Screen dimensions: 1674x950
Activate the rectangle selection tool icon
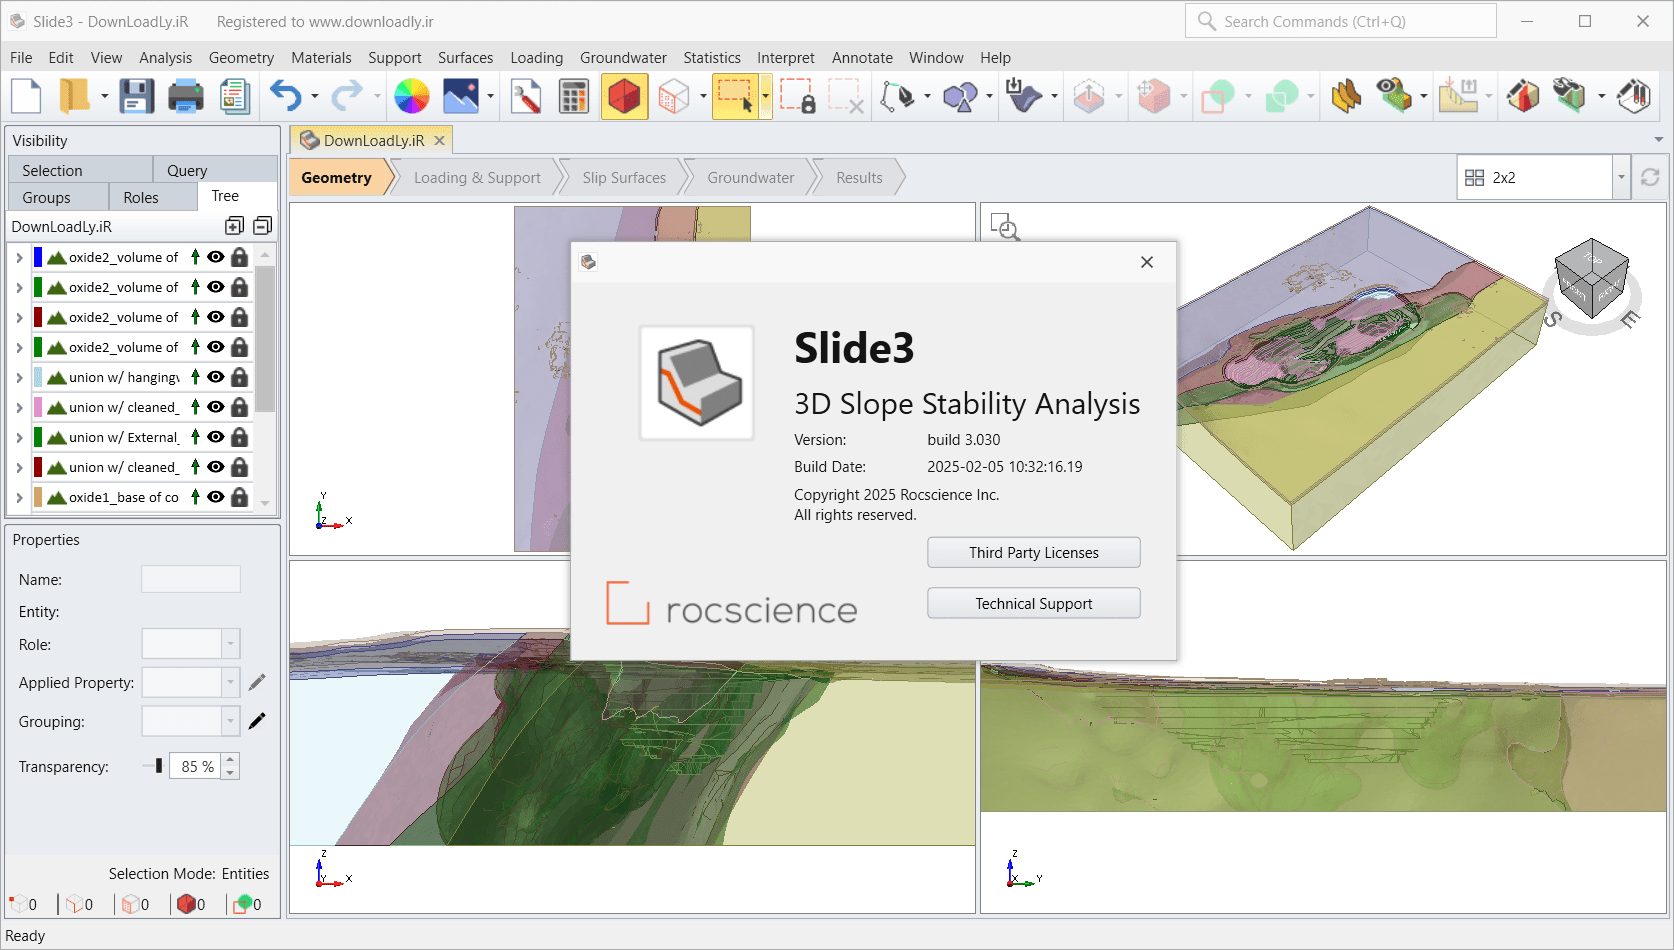[x=734, y=97]
